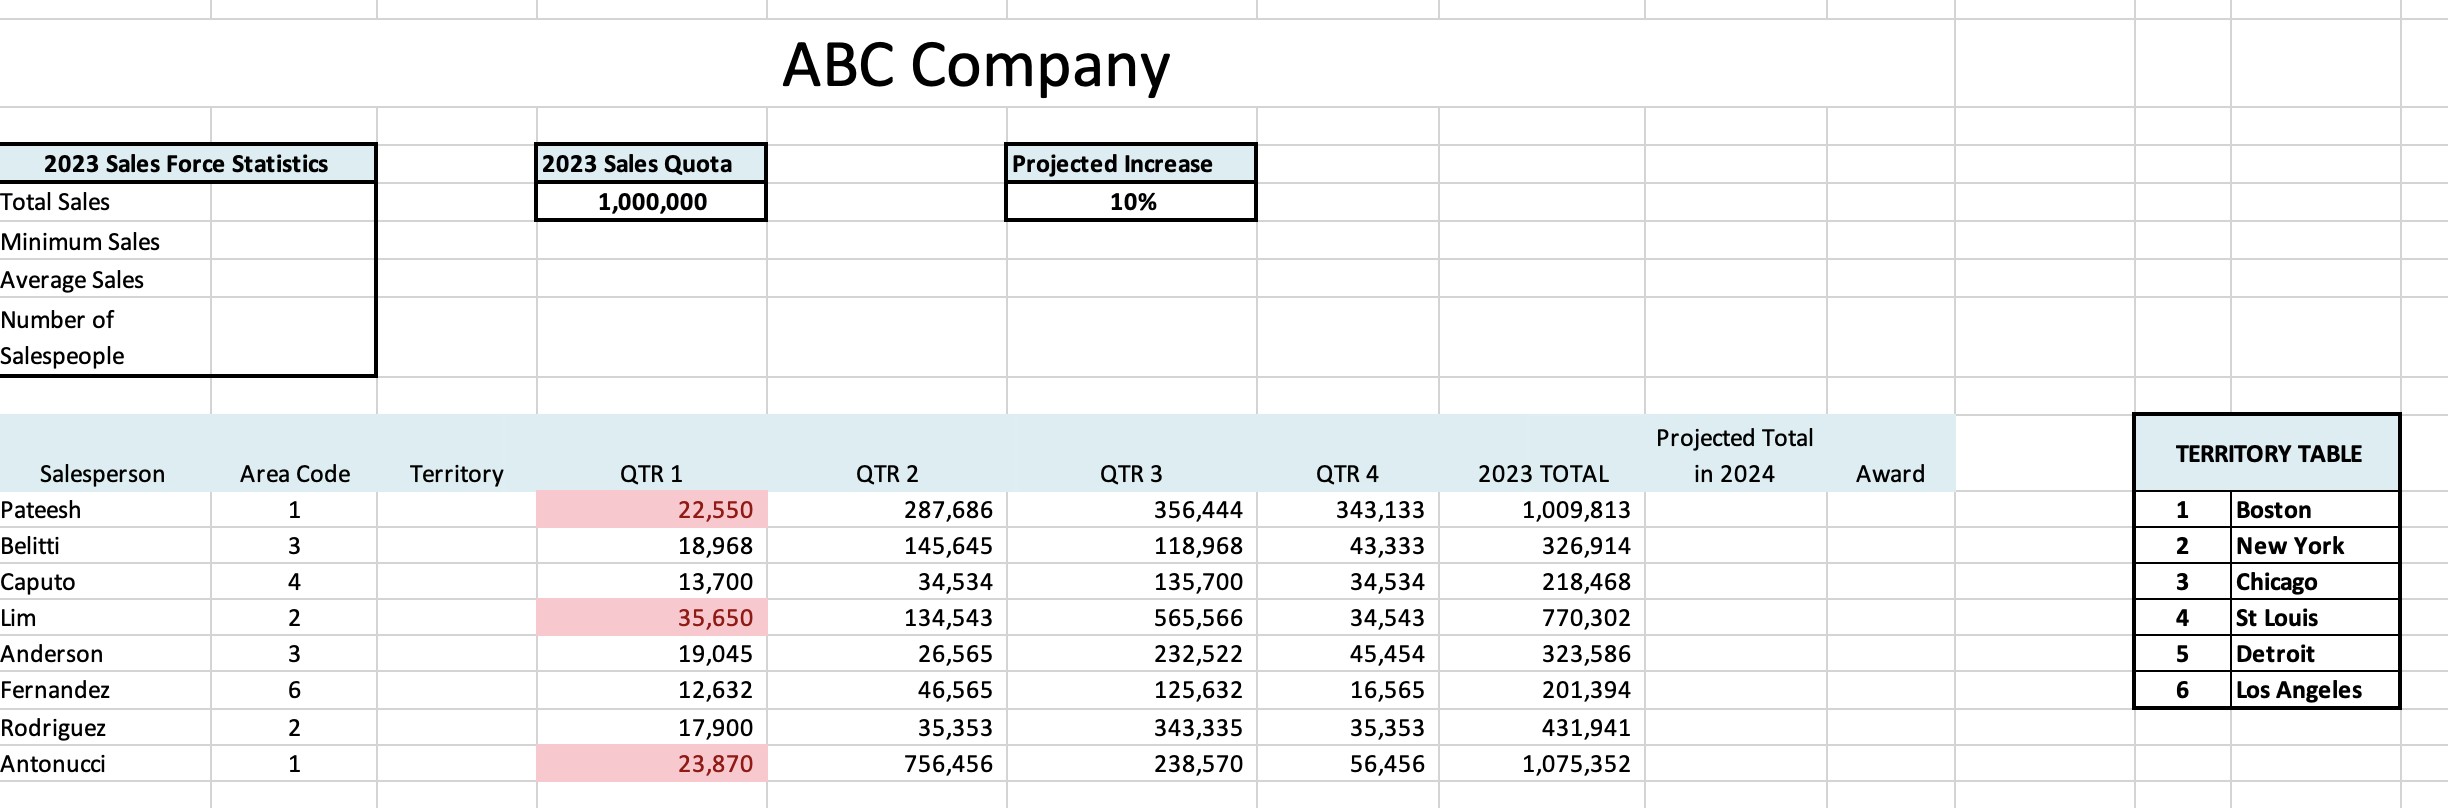This screenshot has width=2448, height=808.
Task: Select the Rodriguez salesperson cell
Action: [105, 727]
